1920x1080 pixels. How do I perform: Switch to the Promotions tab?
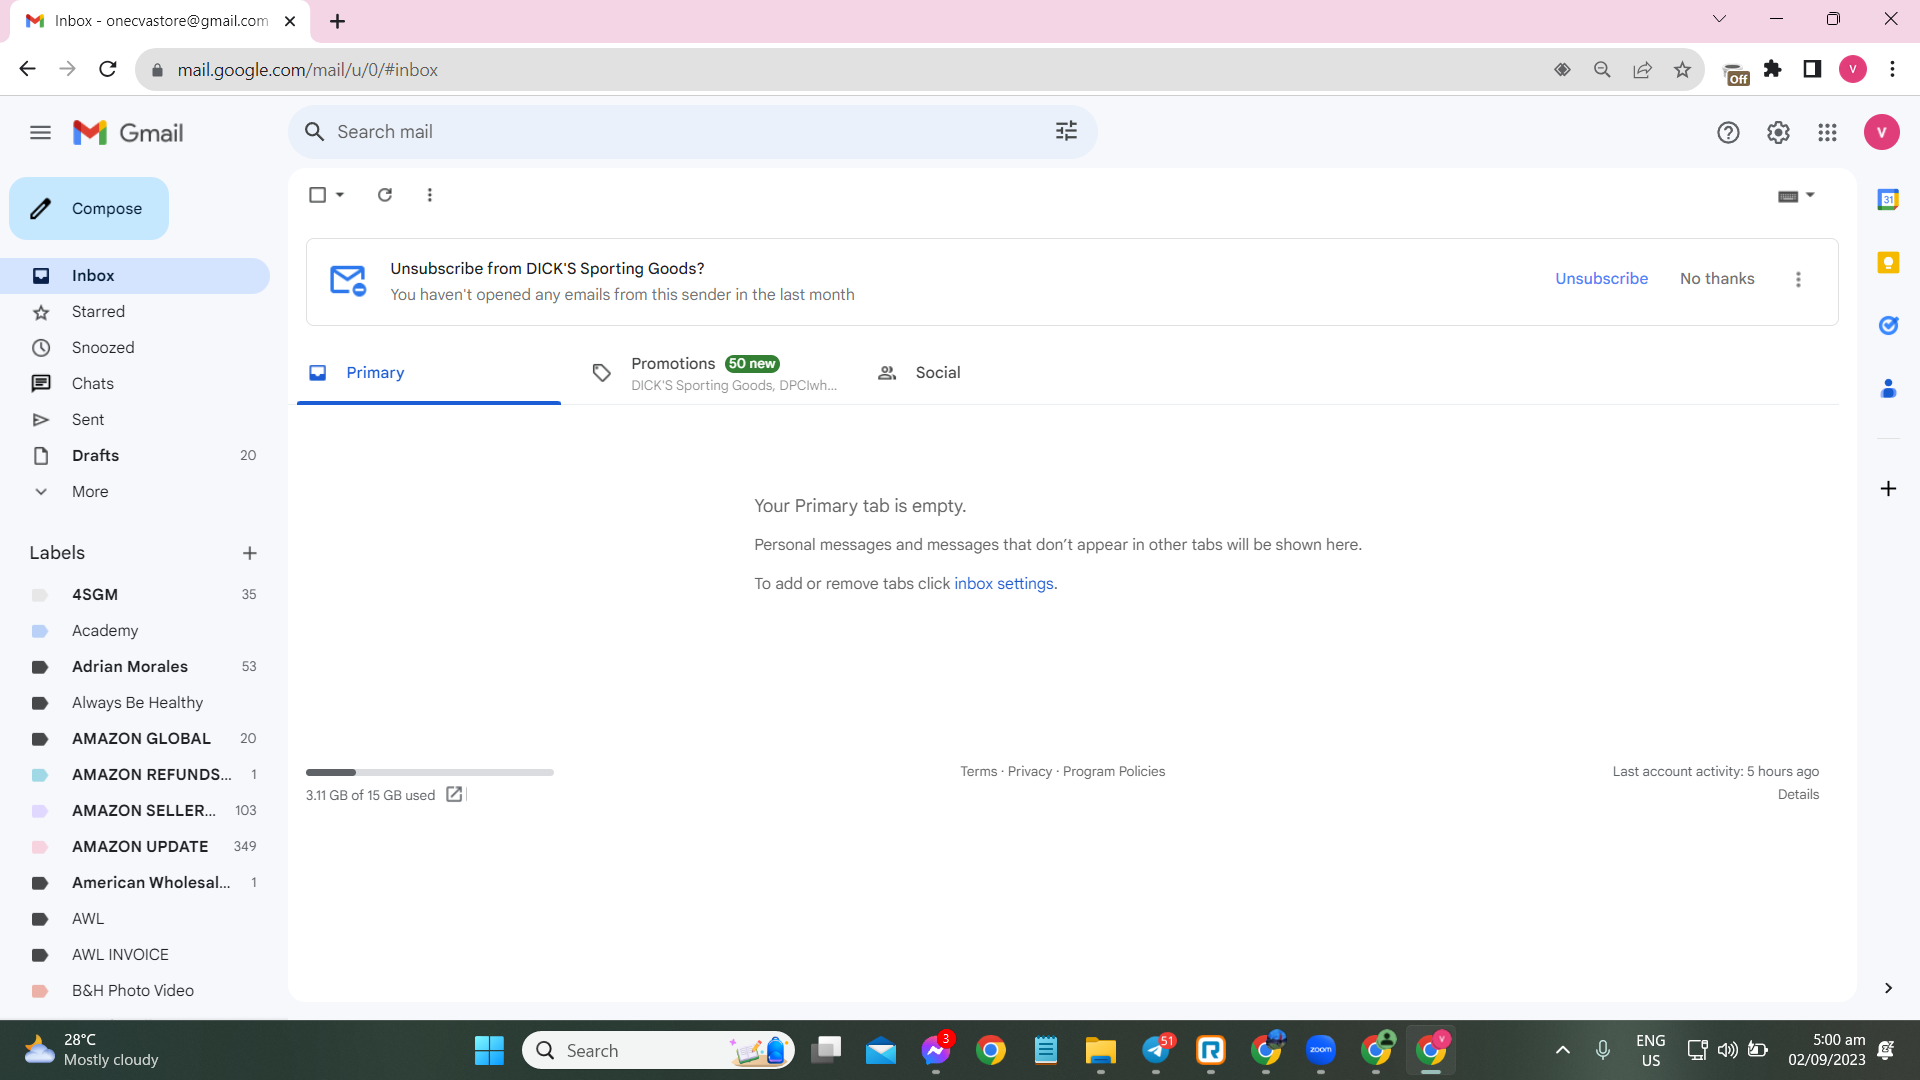tap(712, 372)
